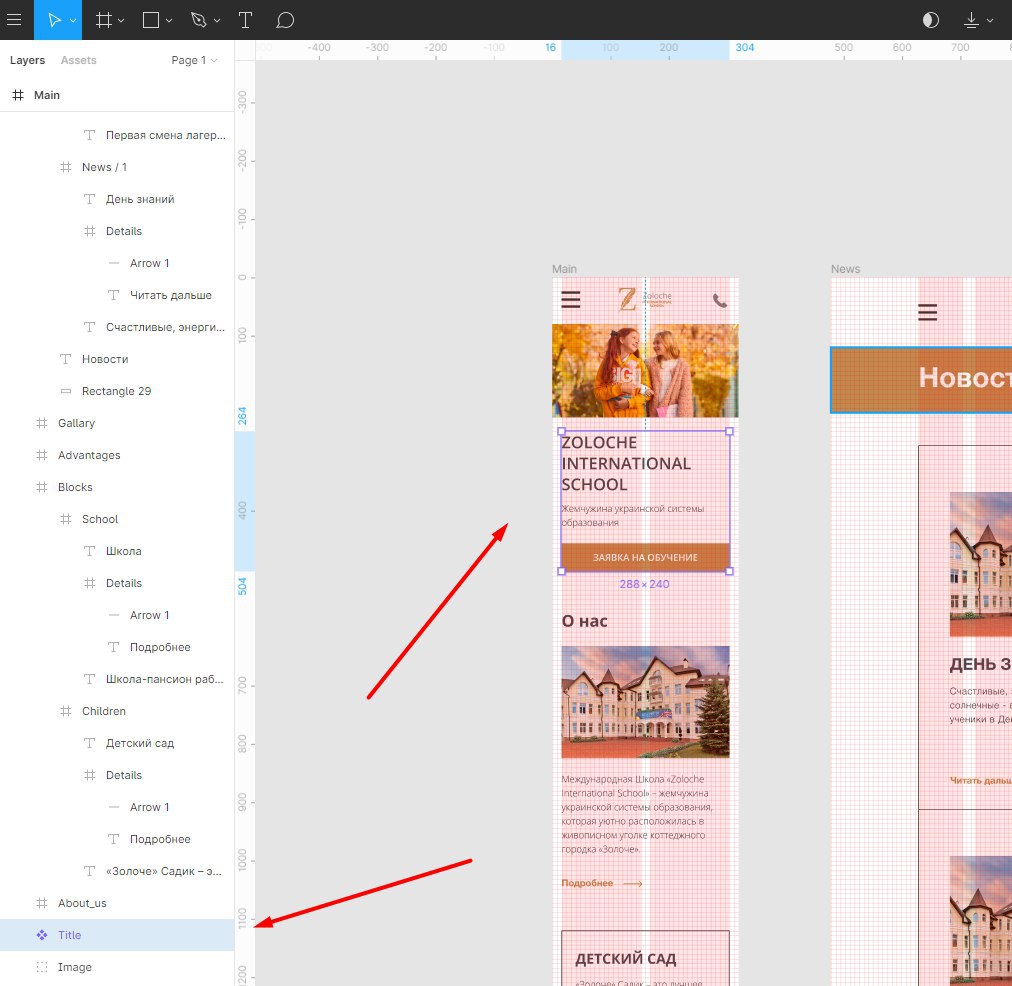Open the Figma main menu hamburger
This screenshot has height=986, width=1012.
pos(14,20)
